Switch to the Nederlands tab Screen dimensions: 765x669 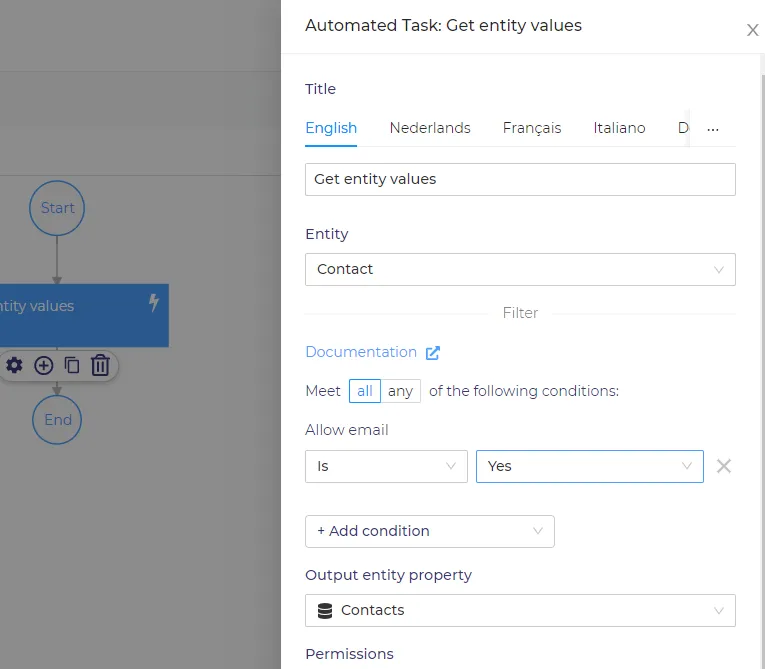(x=430, y=128)
